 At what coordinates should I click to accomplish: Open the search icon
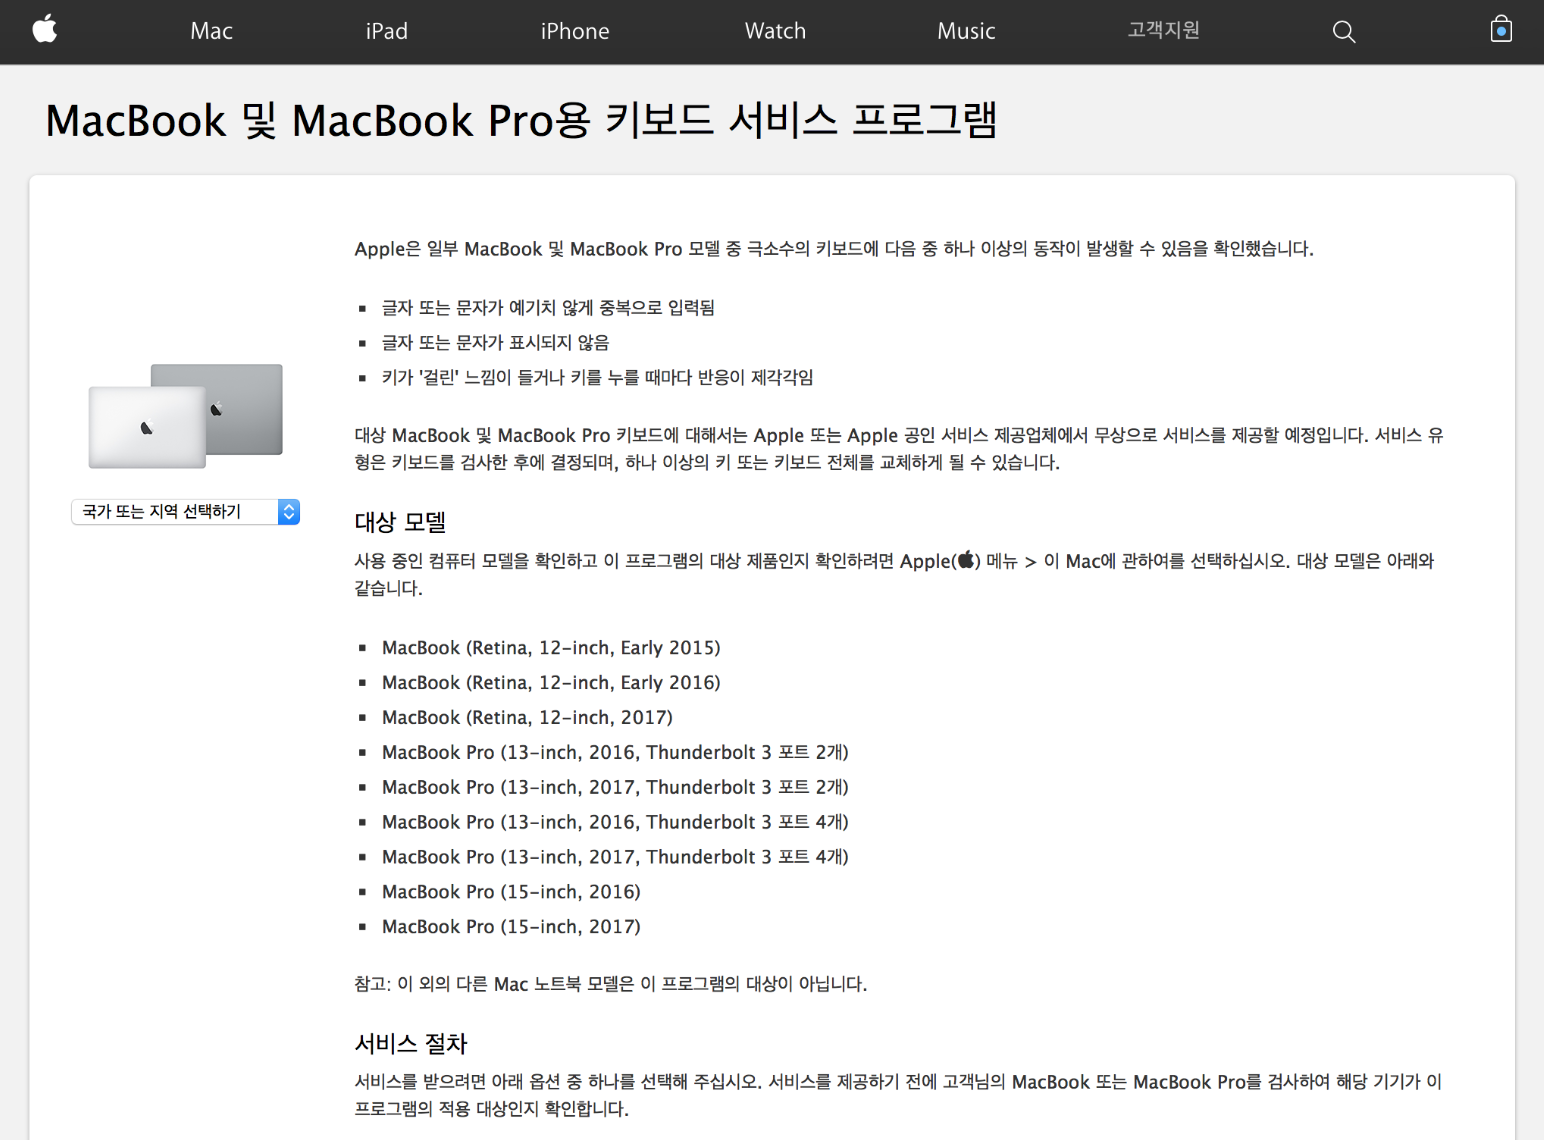coord(1343,31)
